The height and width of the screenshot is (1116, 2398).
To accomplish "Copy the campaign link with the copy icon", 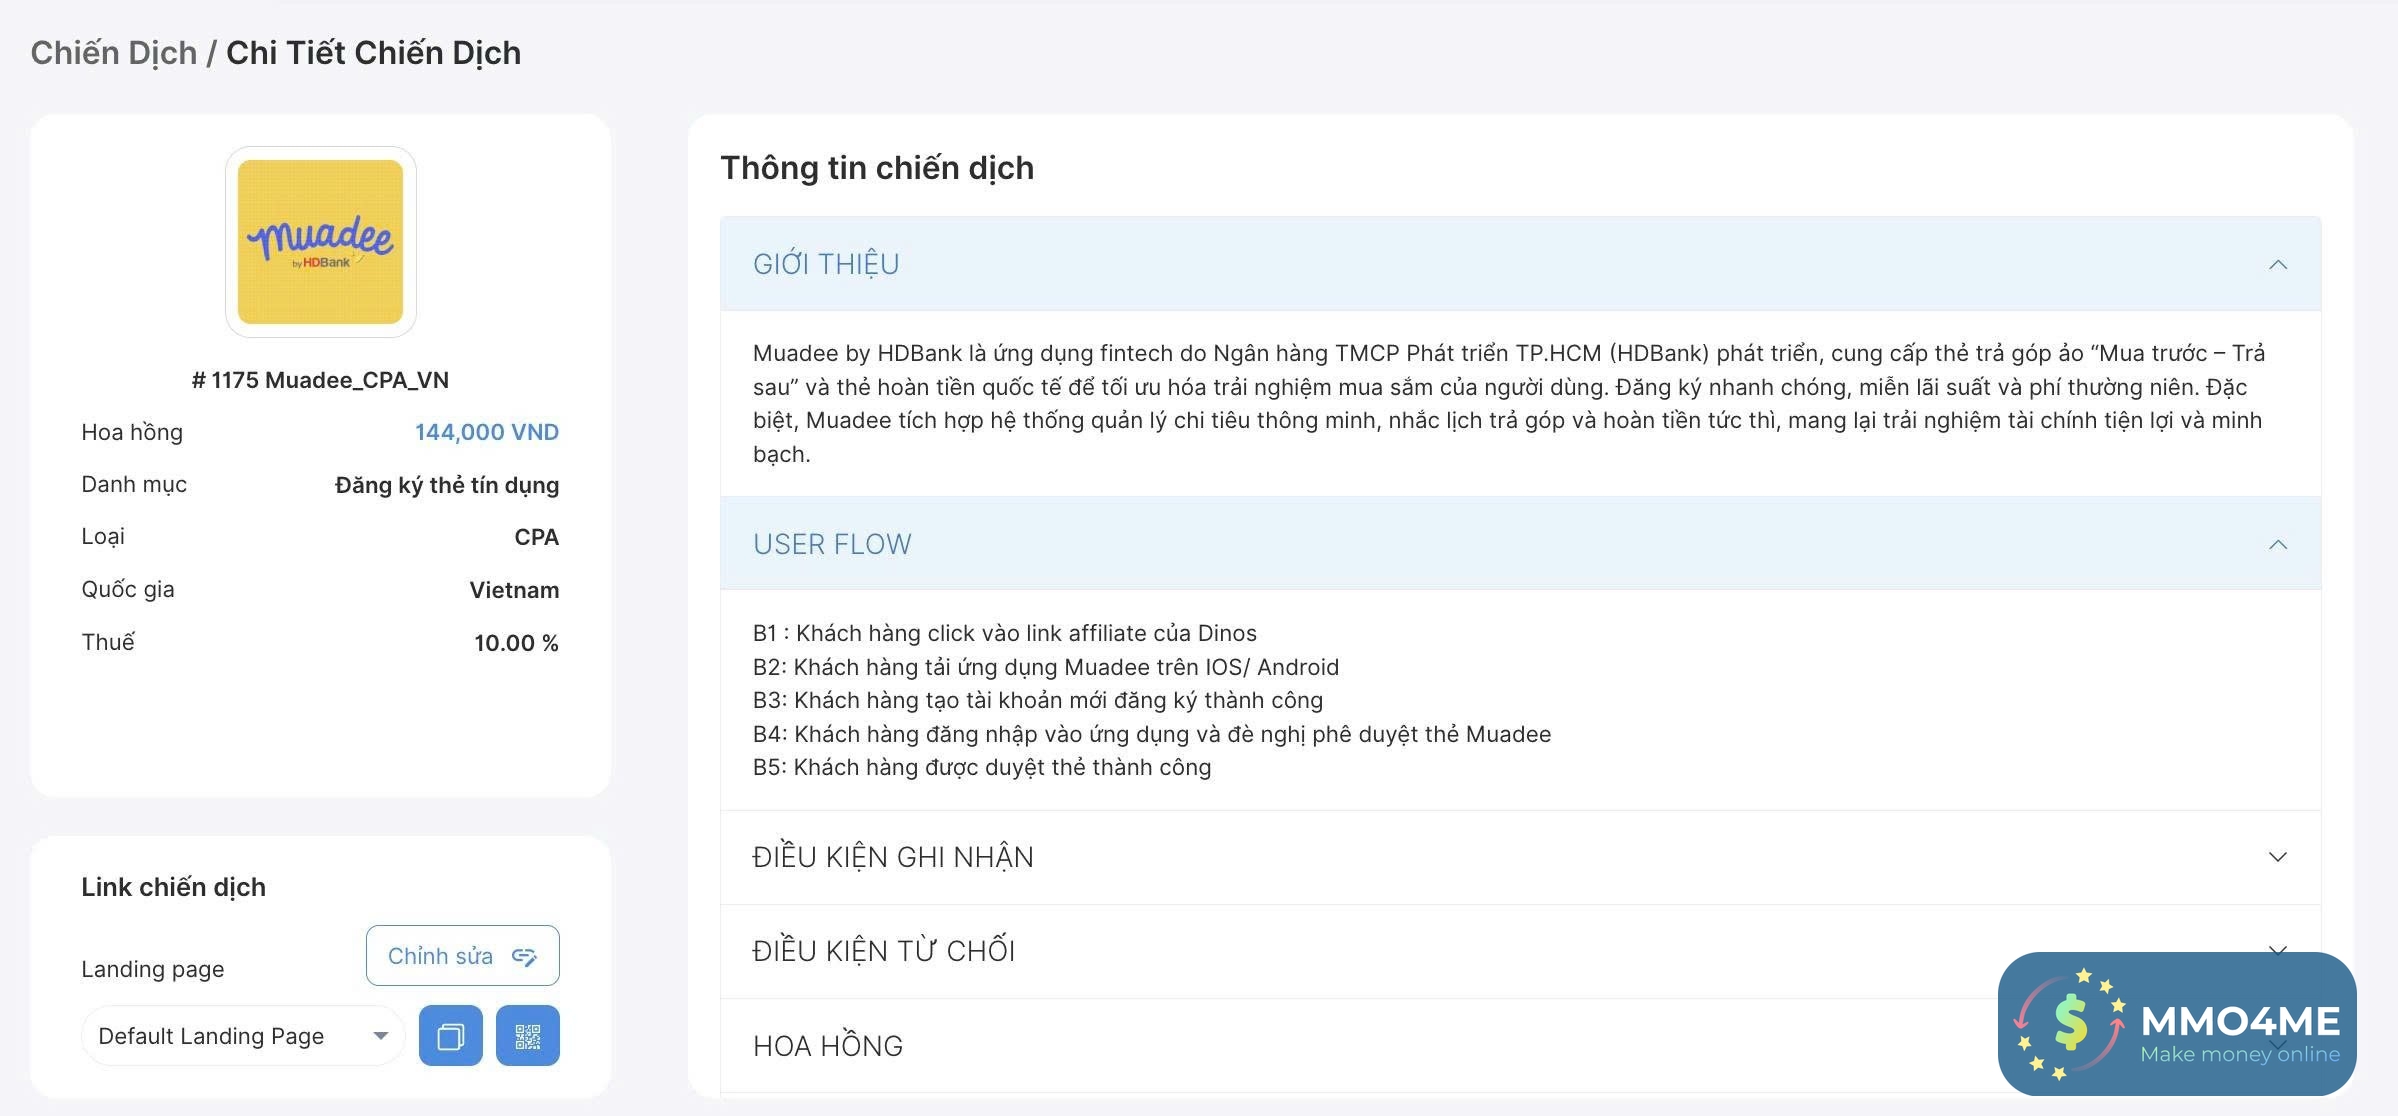I will point(450,1036).
